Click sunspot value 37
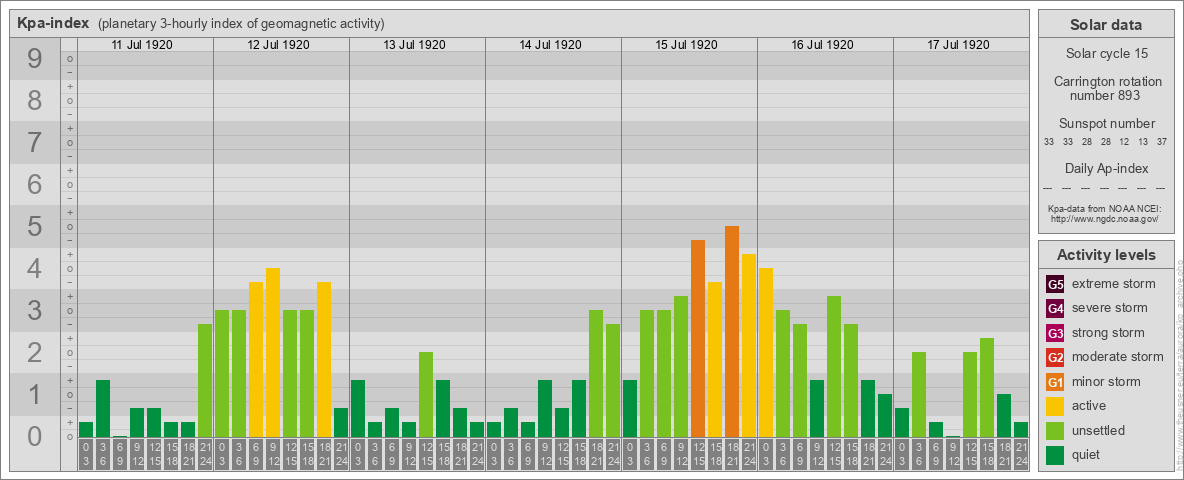 (x=1161, y=142)
